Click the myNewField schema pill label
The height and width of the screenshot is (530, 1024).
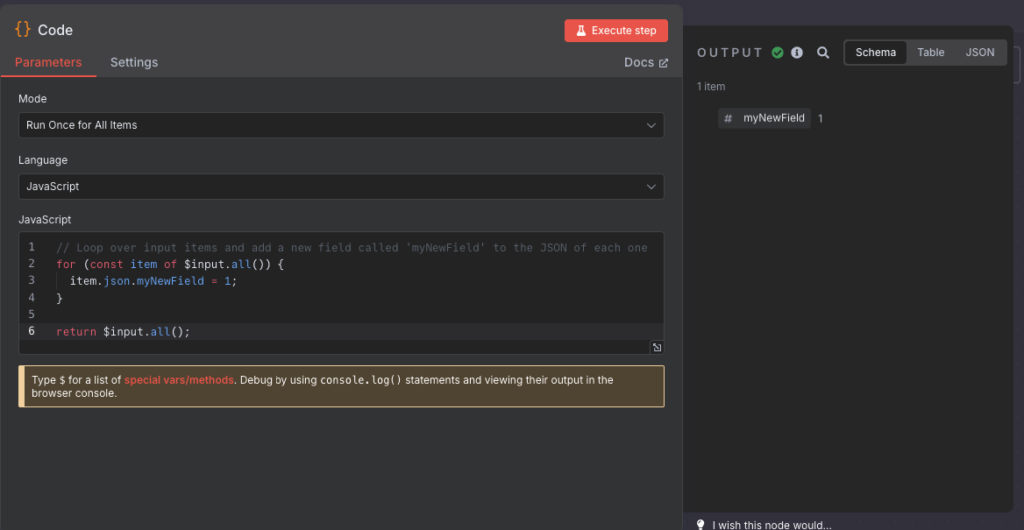[x=773, y=118]
